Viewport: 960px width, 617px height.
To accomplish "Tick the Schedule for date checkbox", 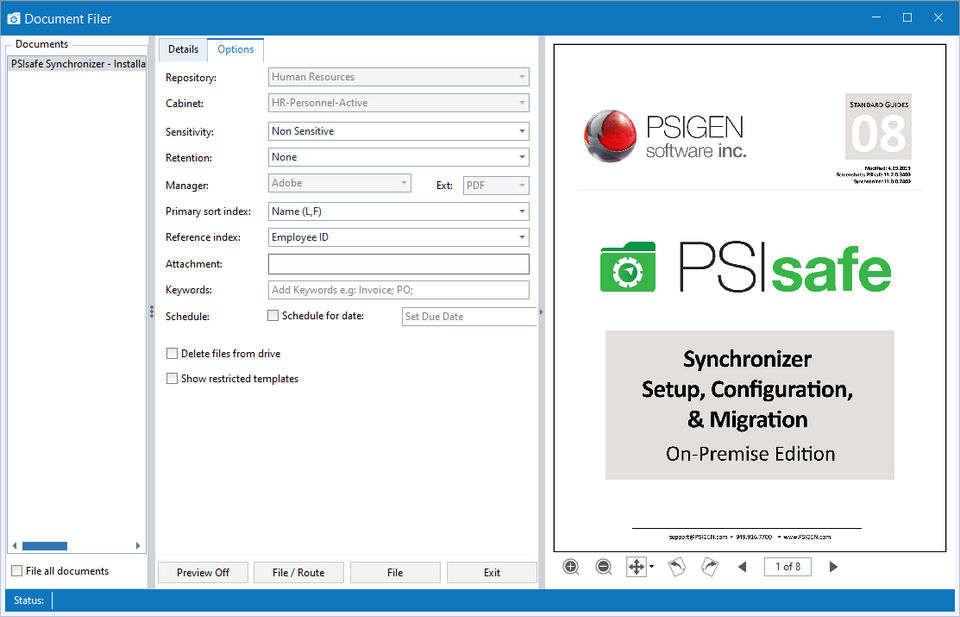I will [x=273, y=315].
